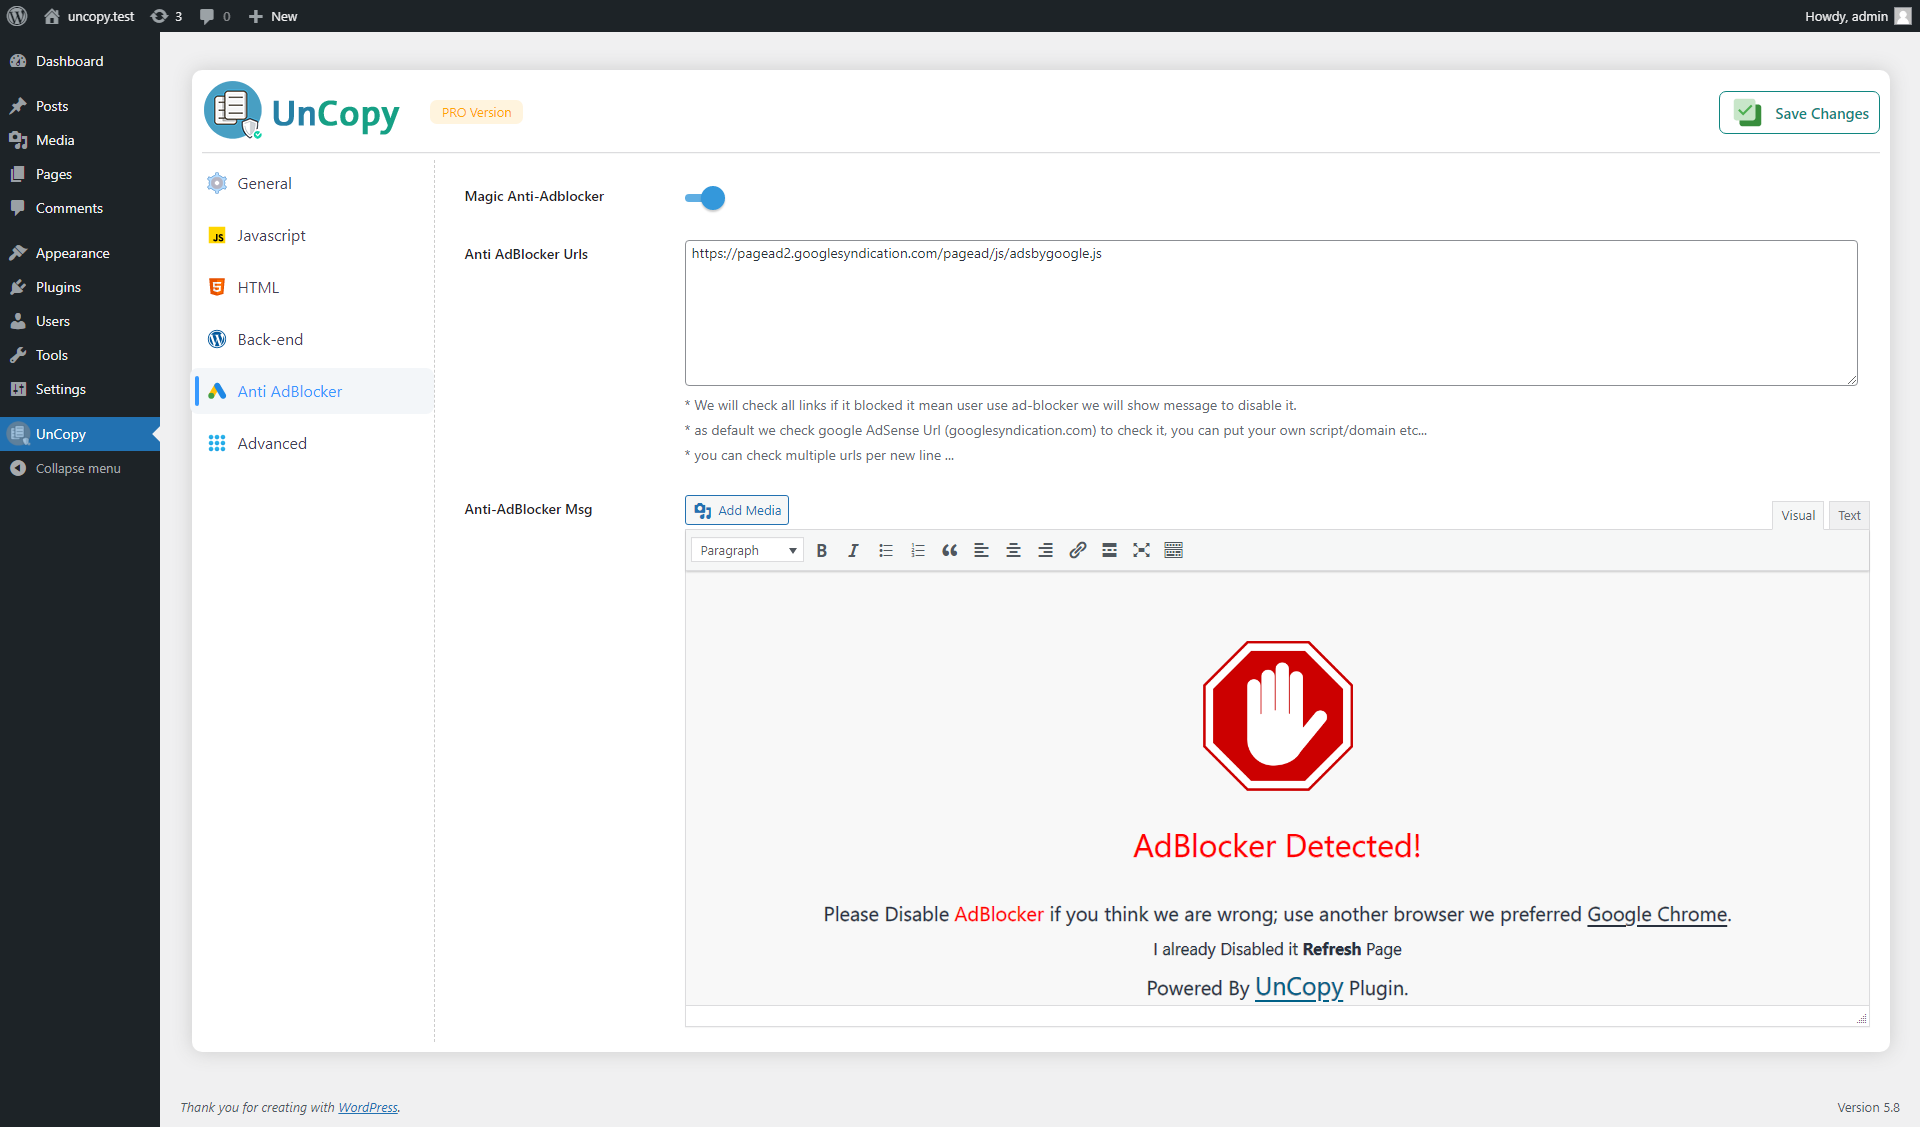1920x1127 pixels.
Task: Click into the Anti AdBlocker Urls textarea
Action: click(x=1271, y=313)
